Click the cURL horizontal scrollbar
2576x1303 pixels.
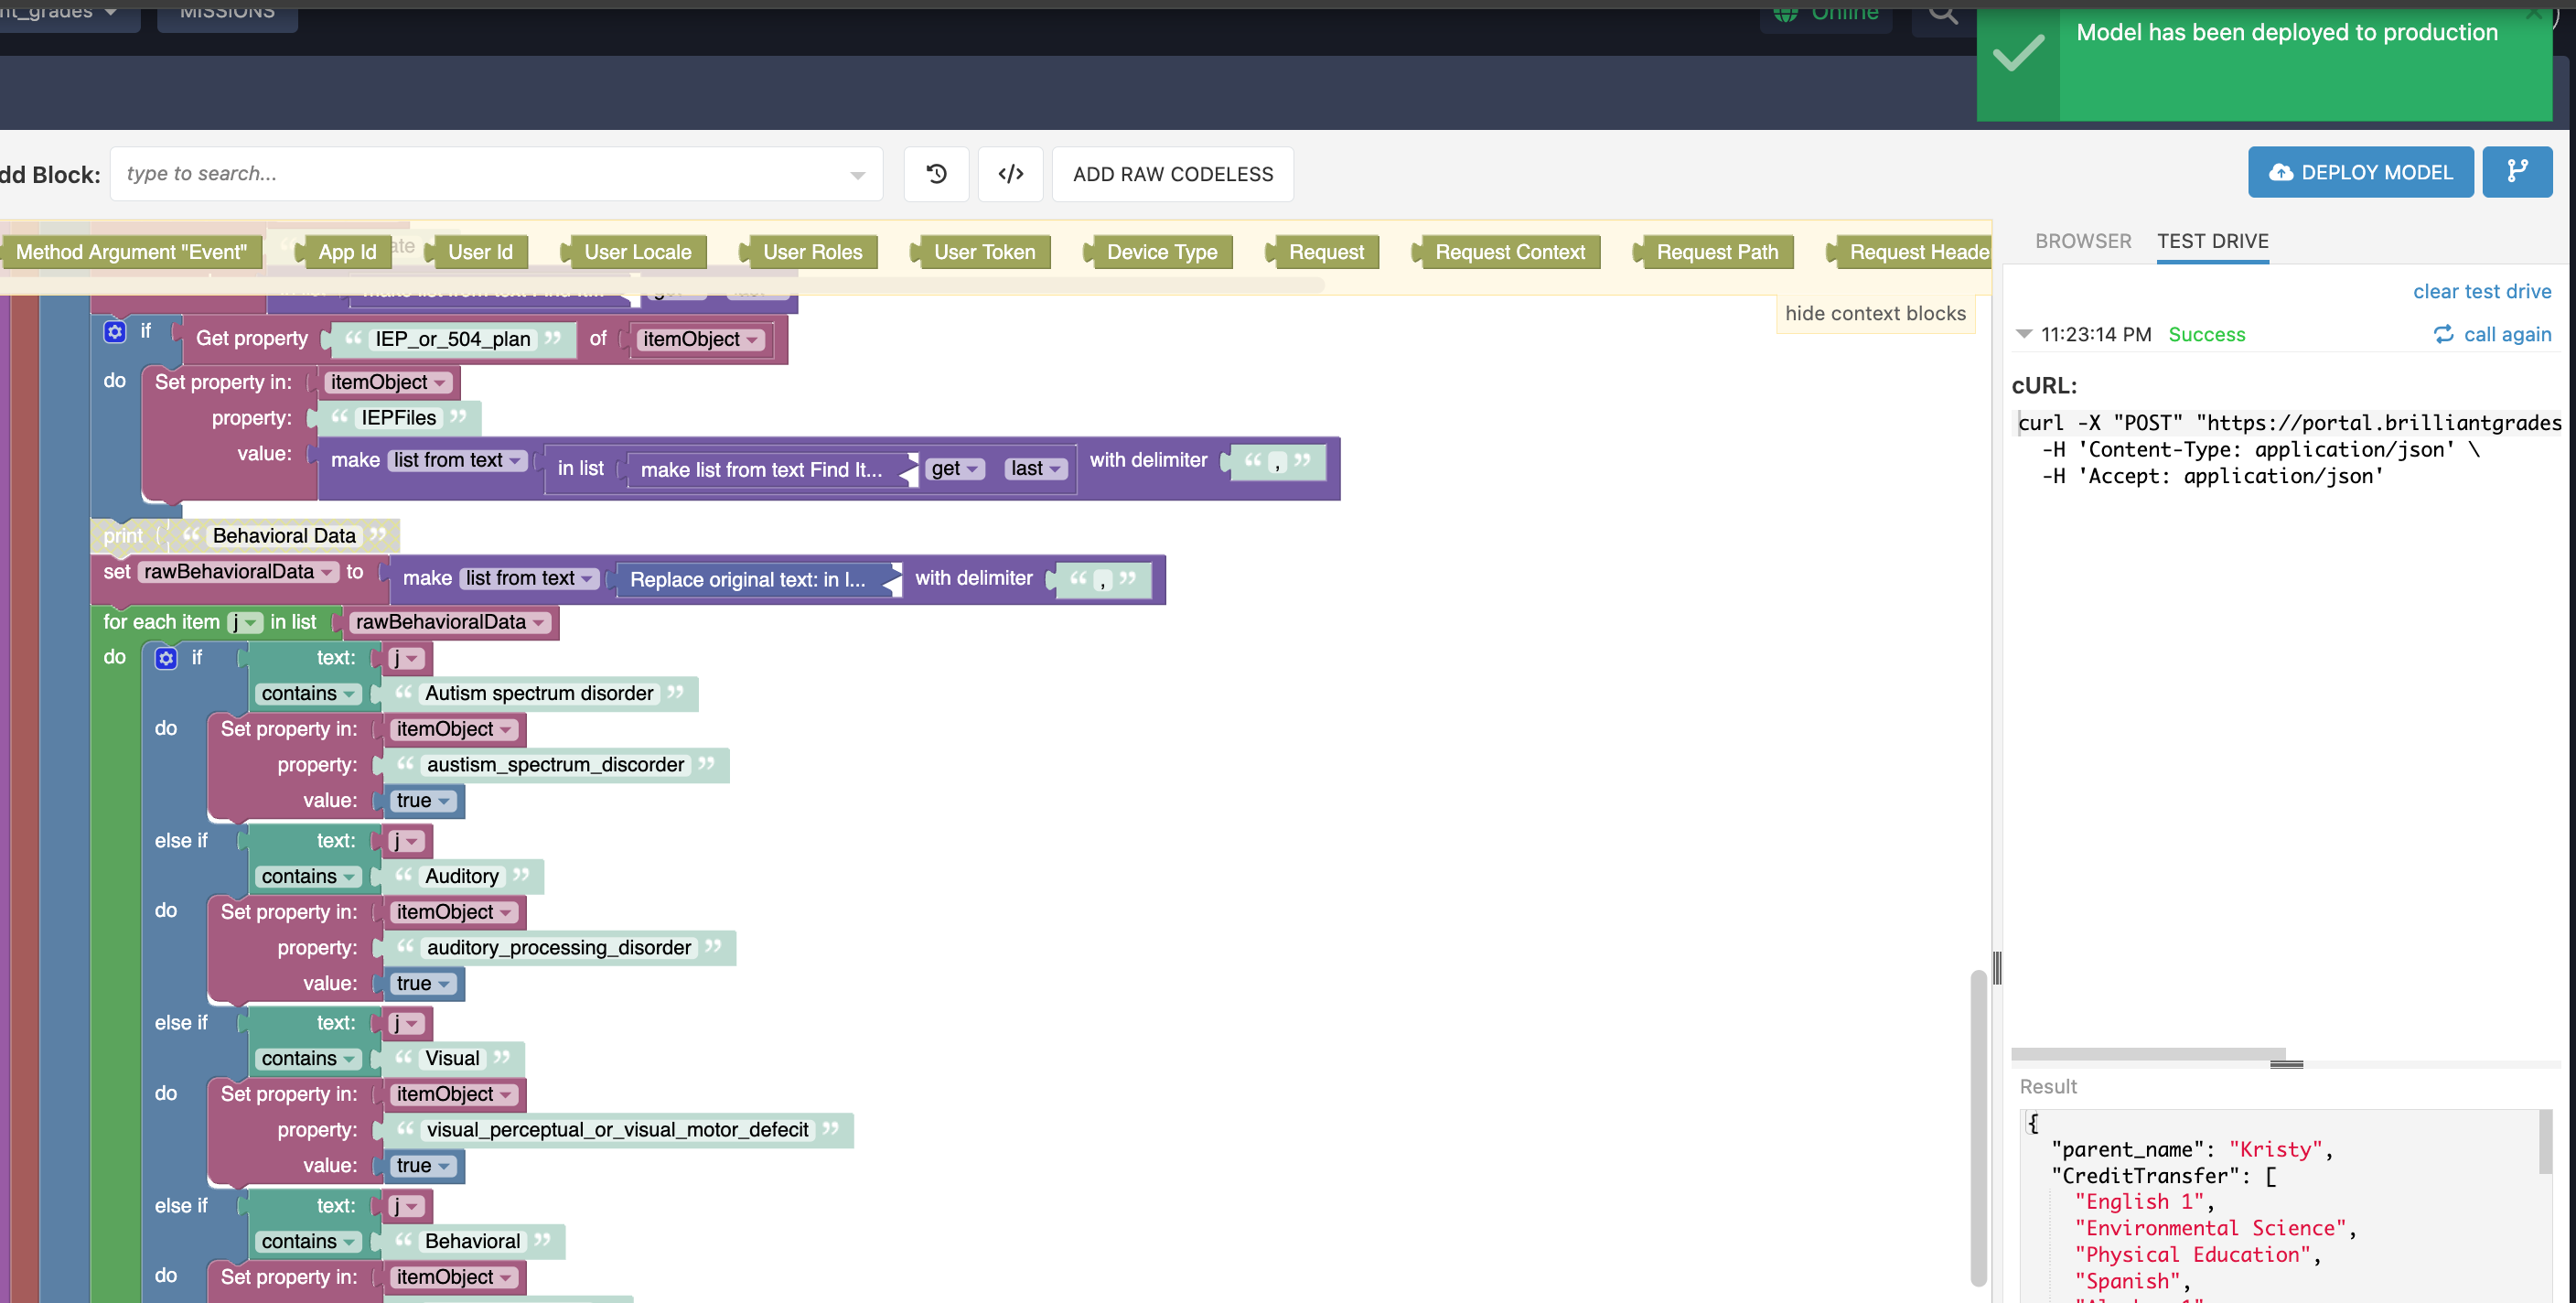tap(2147, 1054)
